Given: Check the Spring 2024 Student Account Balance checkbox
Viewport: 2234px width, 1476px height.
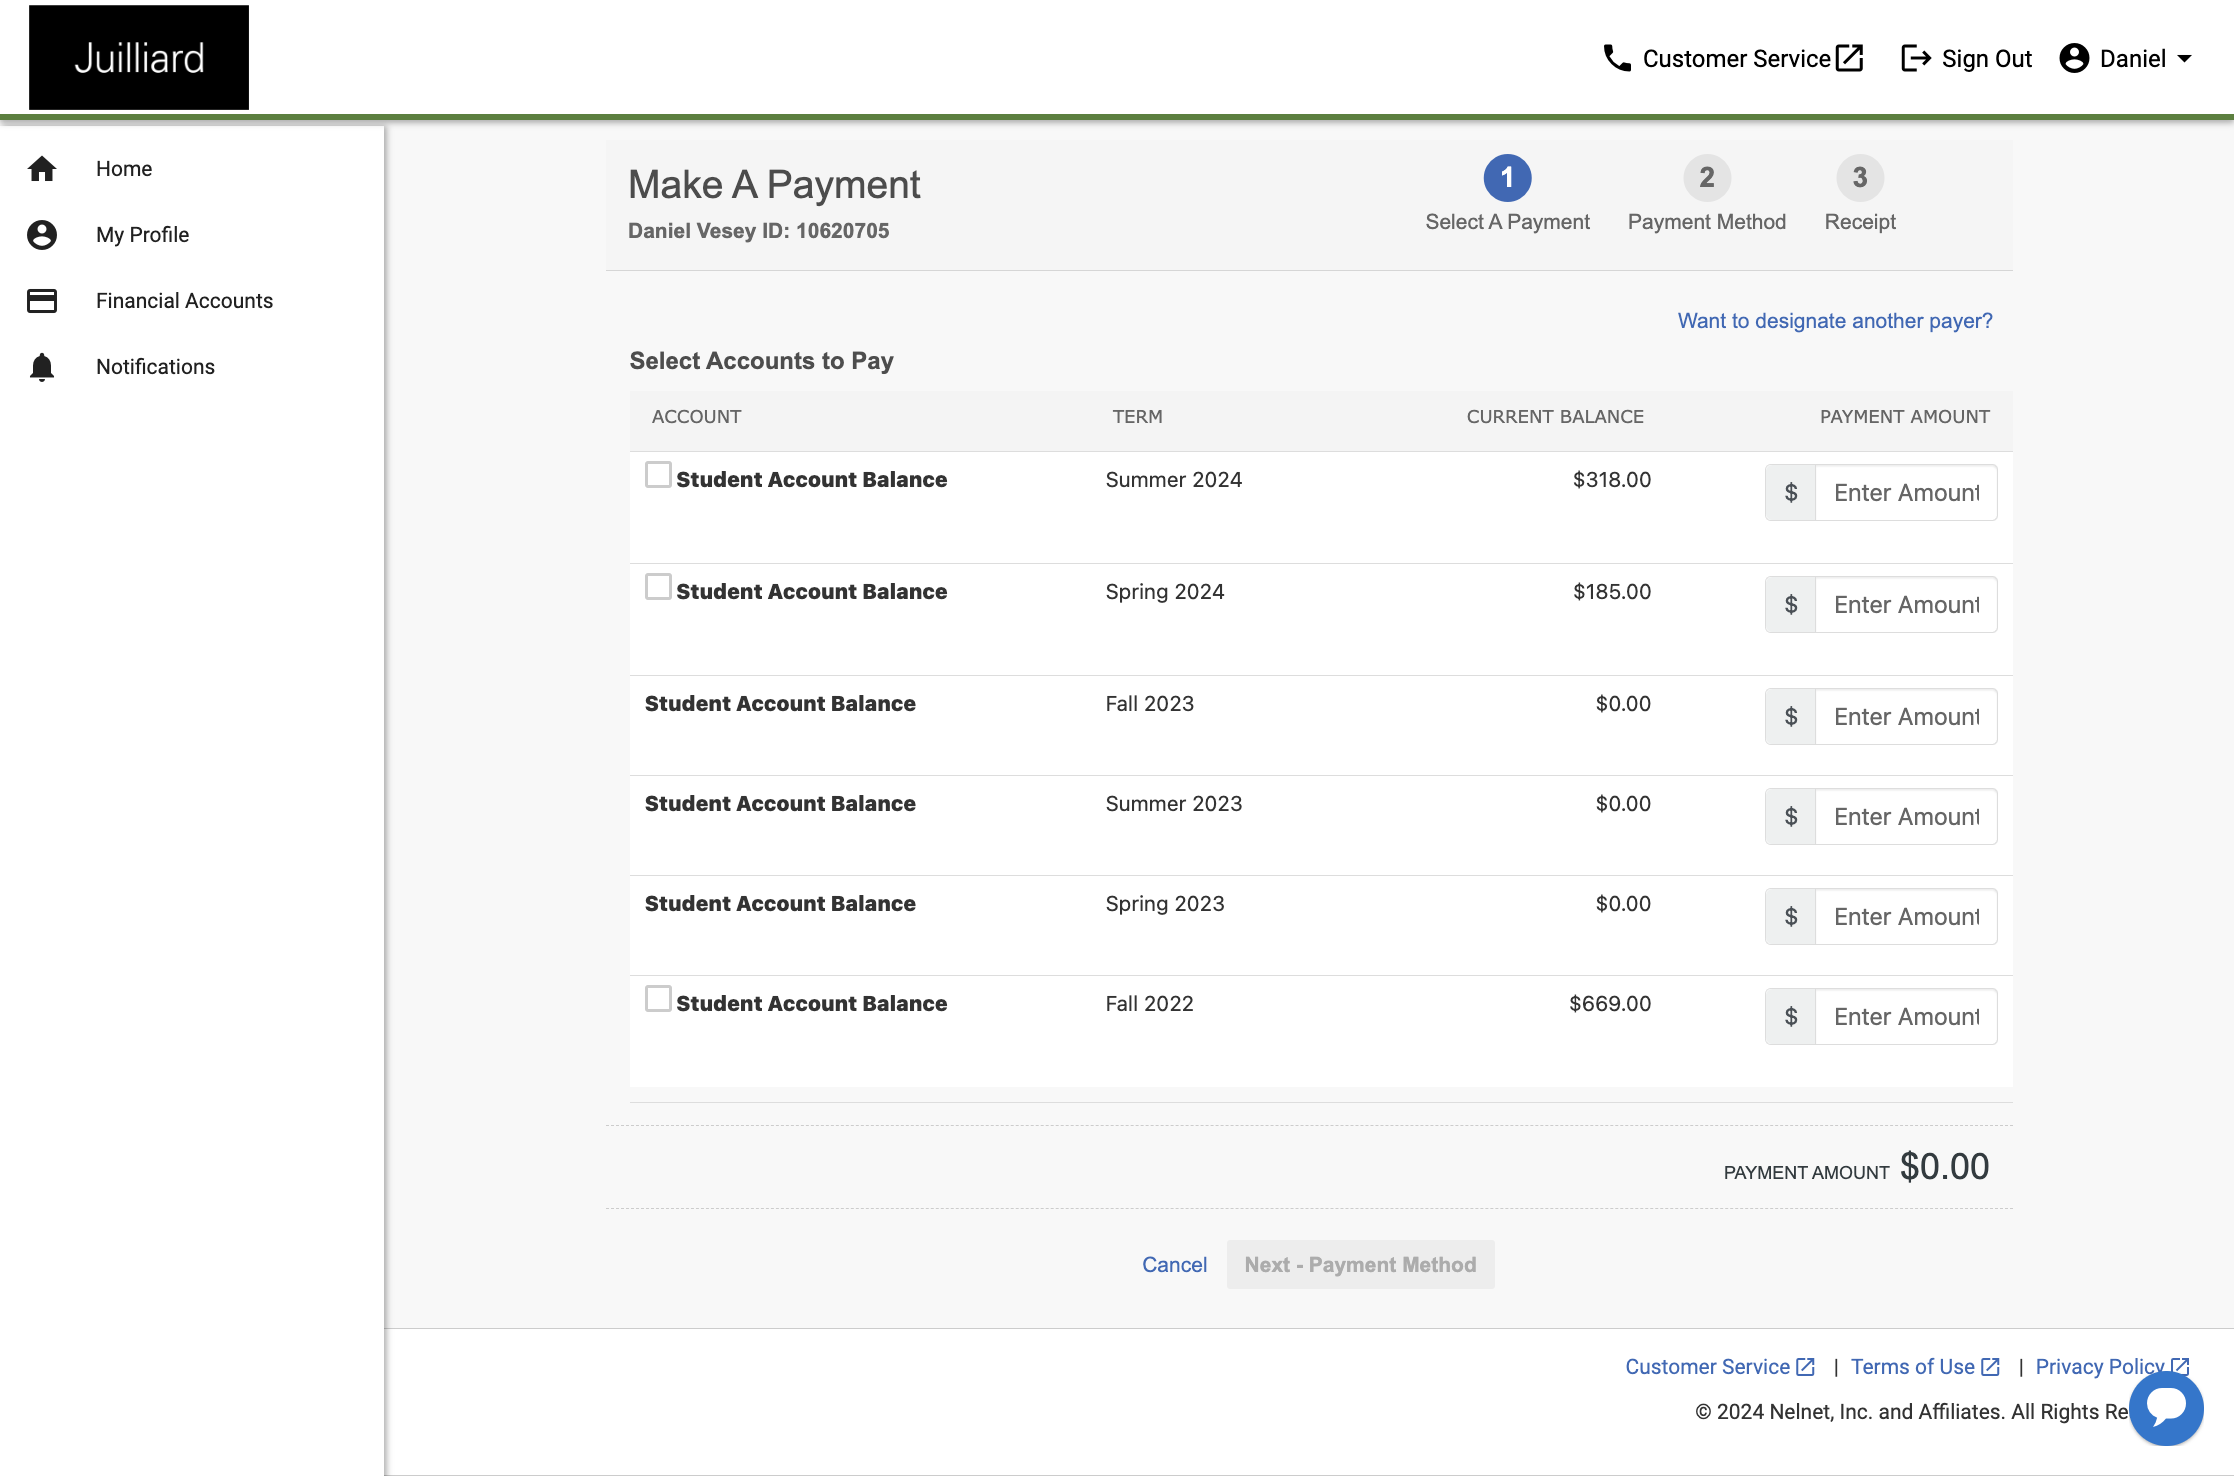Looking at the screenshot, I should click(658, 586).
